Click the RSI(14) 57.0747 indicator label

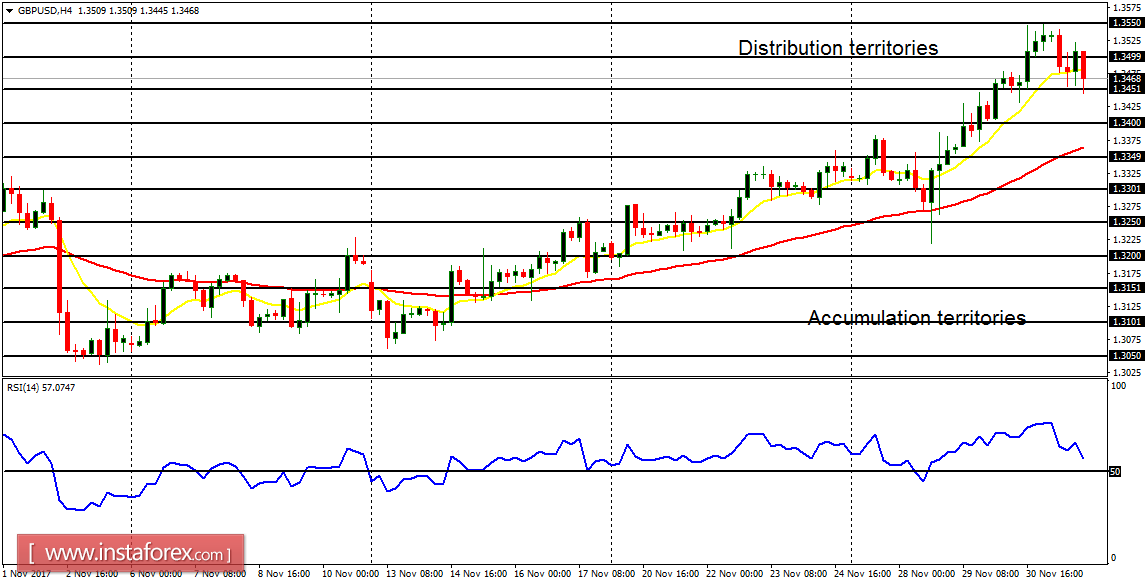pos(40,388)
